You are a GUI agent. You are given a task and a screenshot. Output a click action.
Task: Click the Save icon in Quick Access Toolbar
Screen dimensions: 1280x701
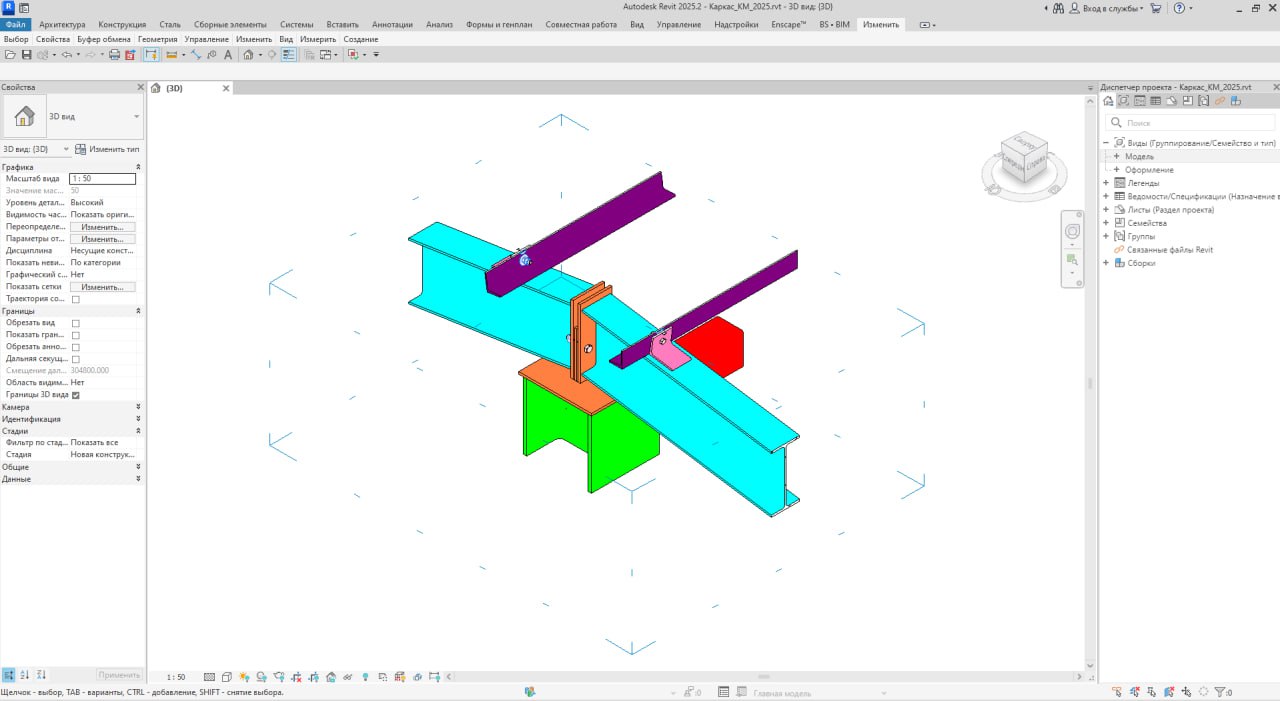point(26,55)
